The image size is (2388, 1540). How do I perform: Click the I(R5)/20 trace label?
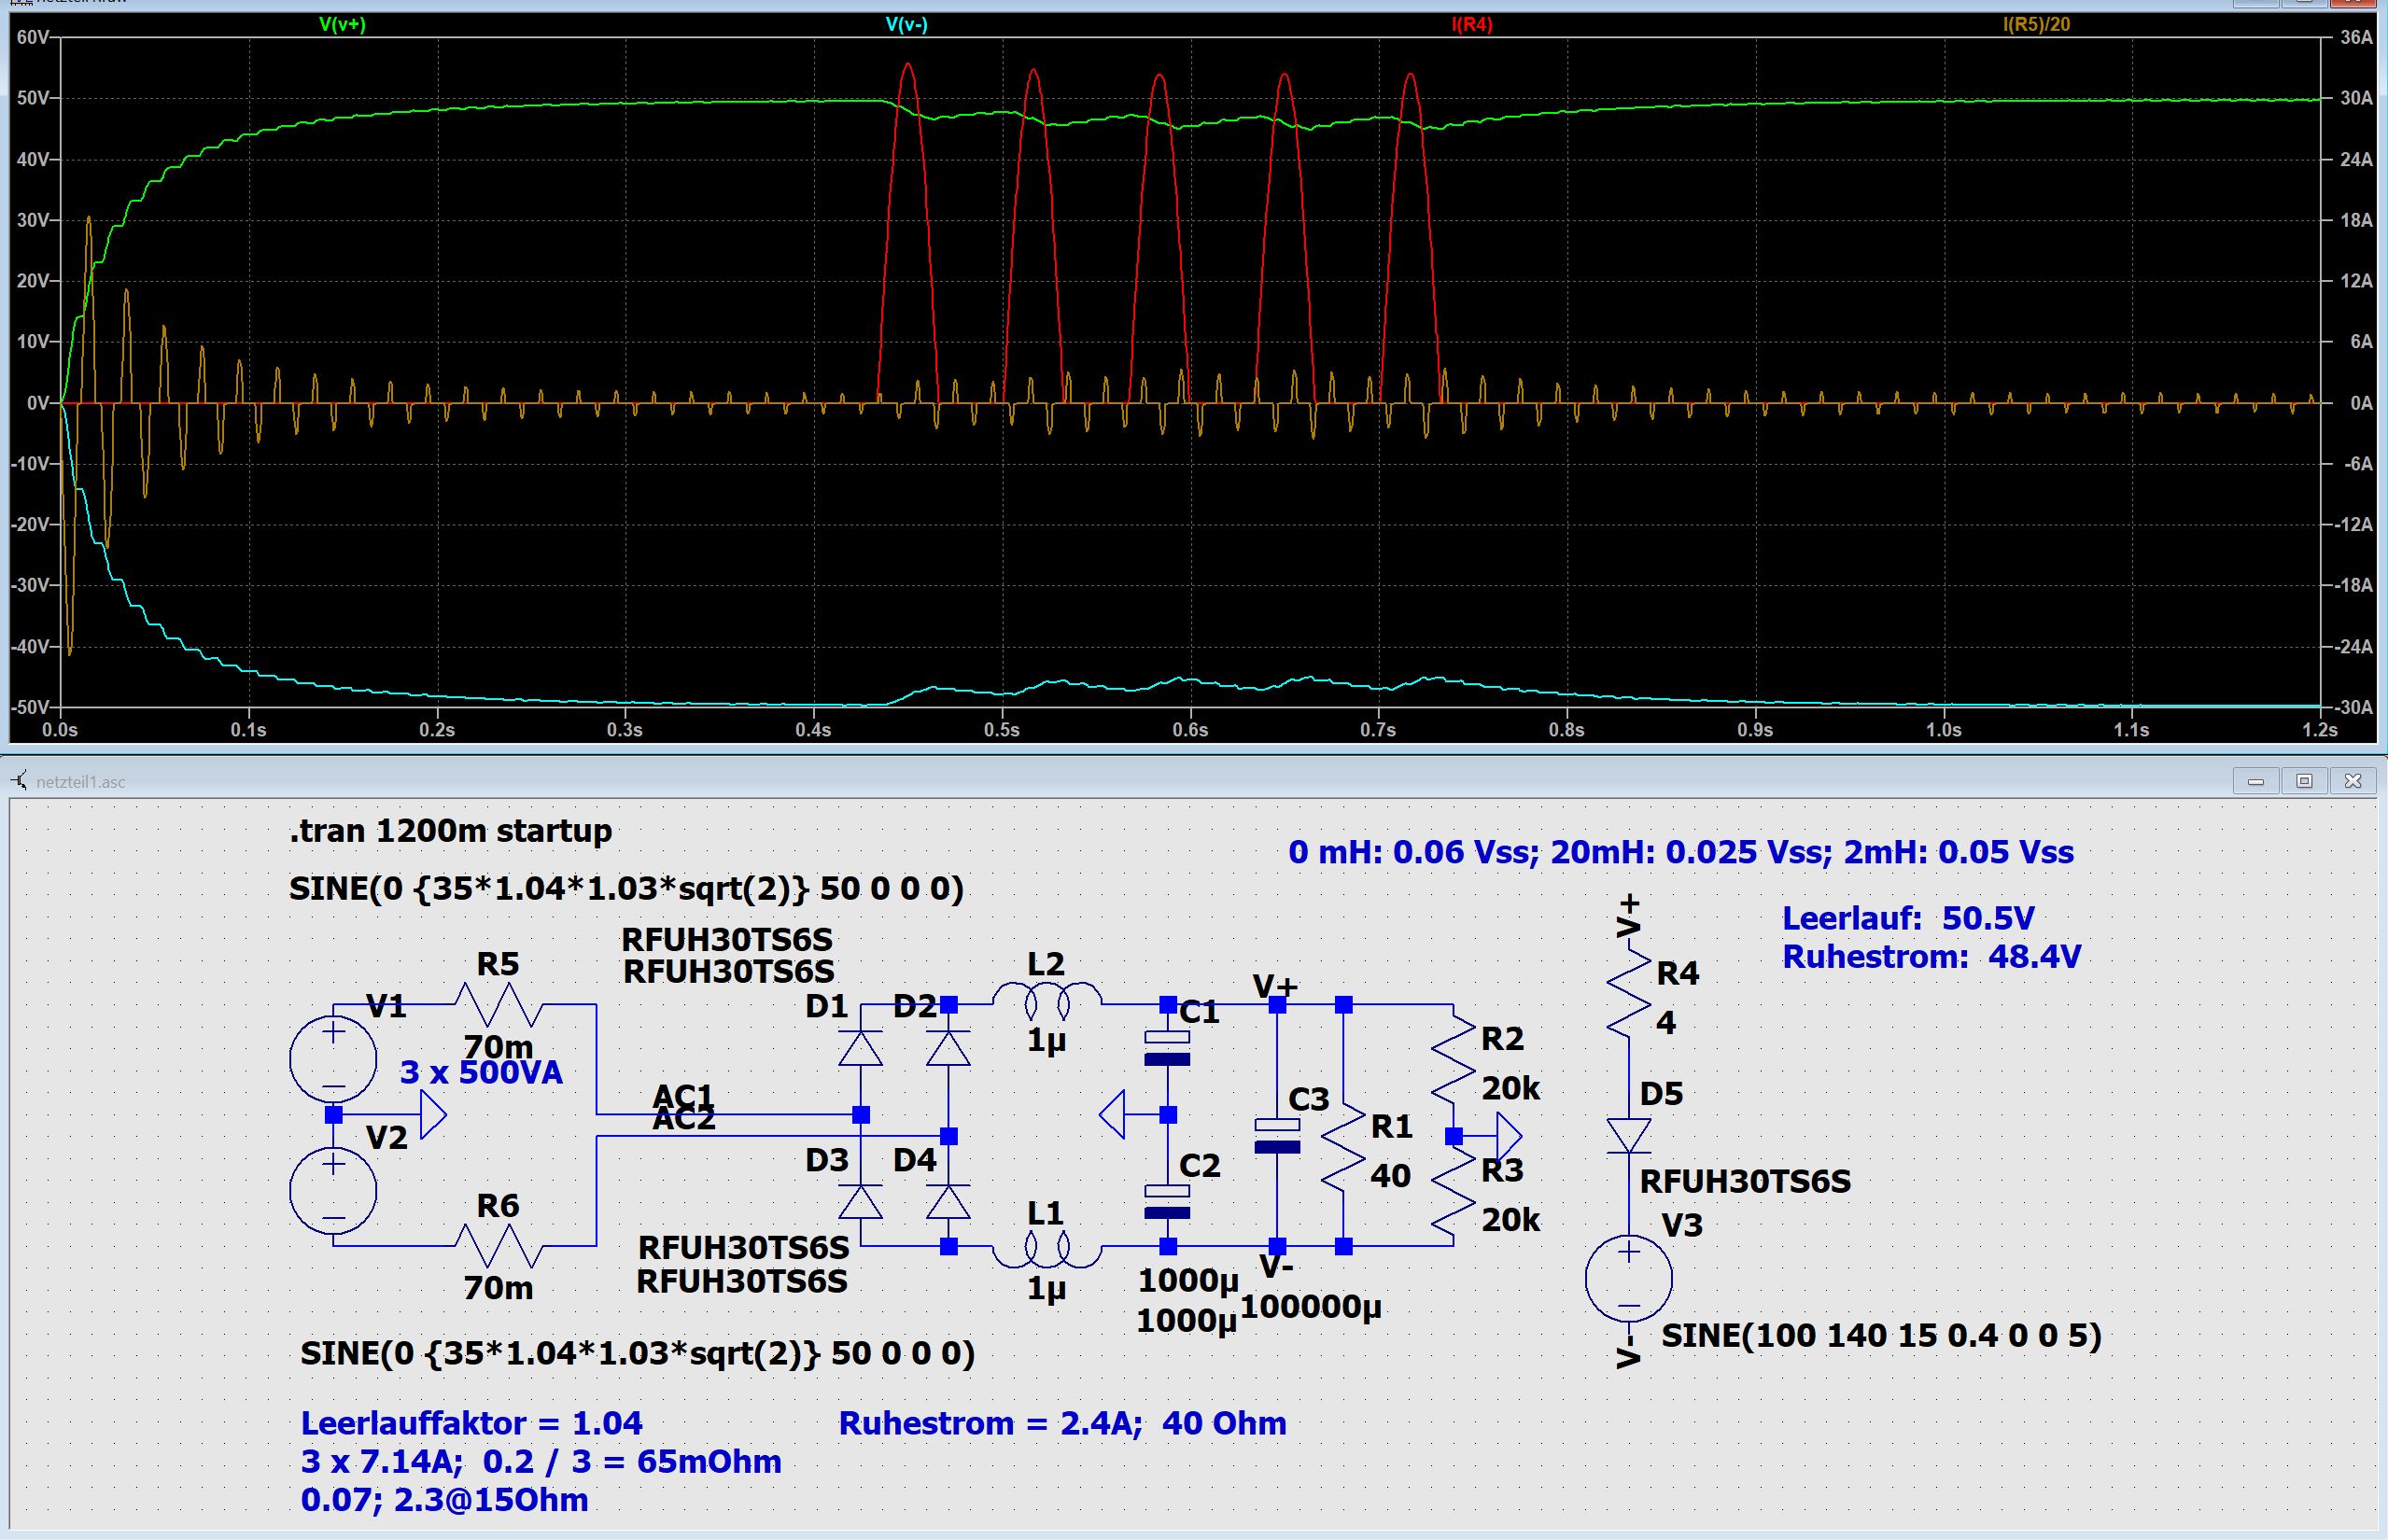click(x=2036, y=24)
